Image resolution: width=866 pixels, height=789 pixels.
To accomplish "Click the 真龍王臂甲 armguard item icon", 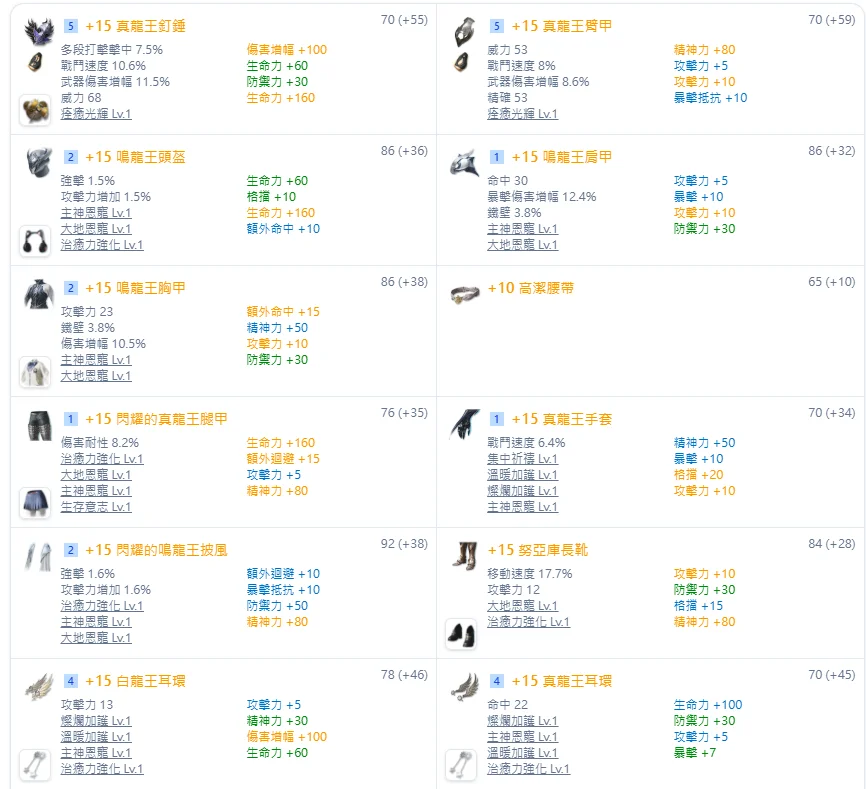I will pos(466,30).
